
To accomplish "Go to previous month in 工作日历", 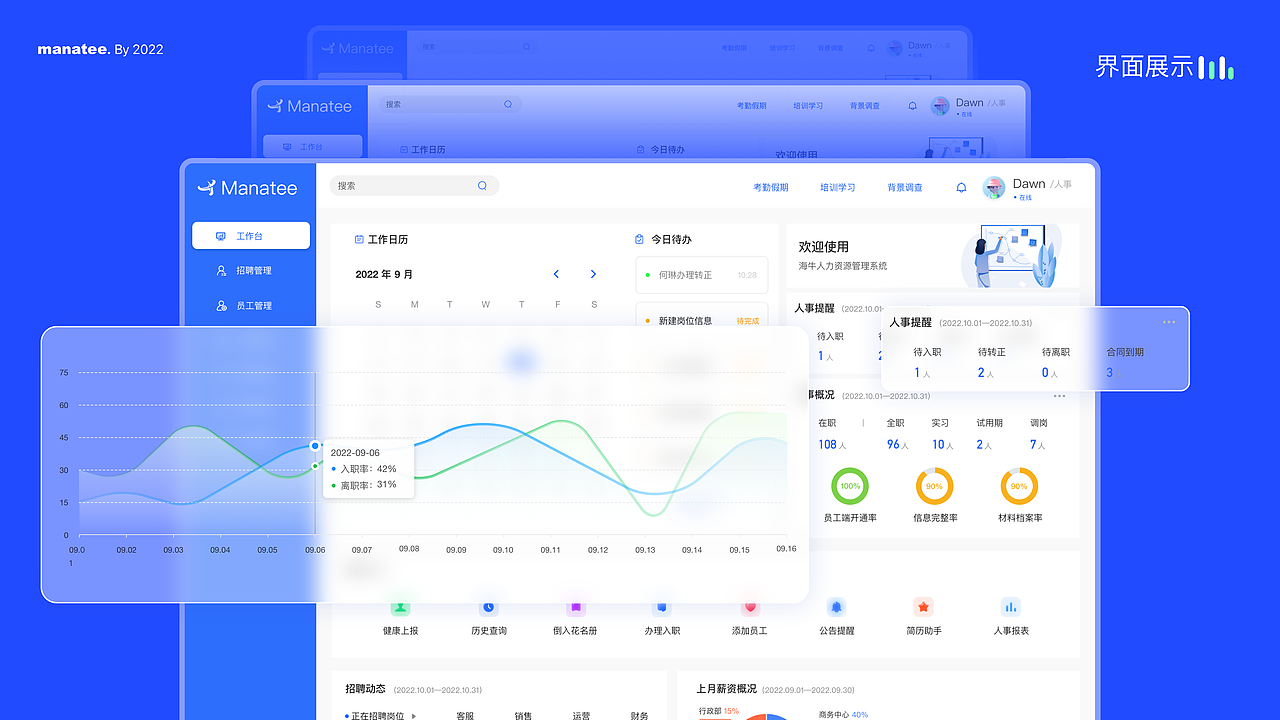I will click(x=556, y=273).
